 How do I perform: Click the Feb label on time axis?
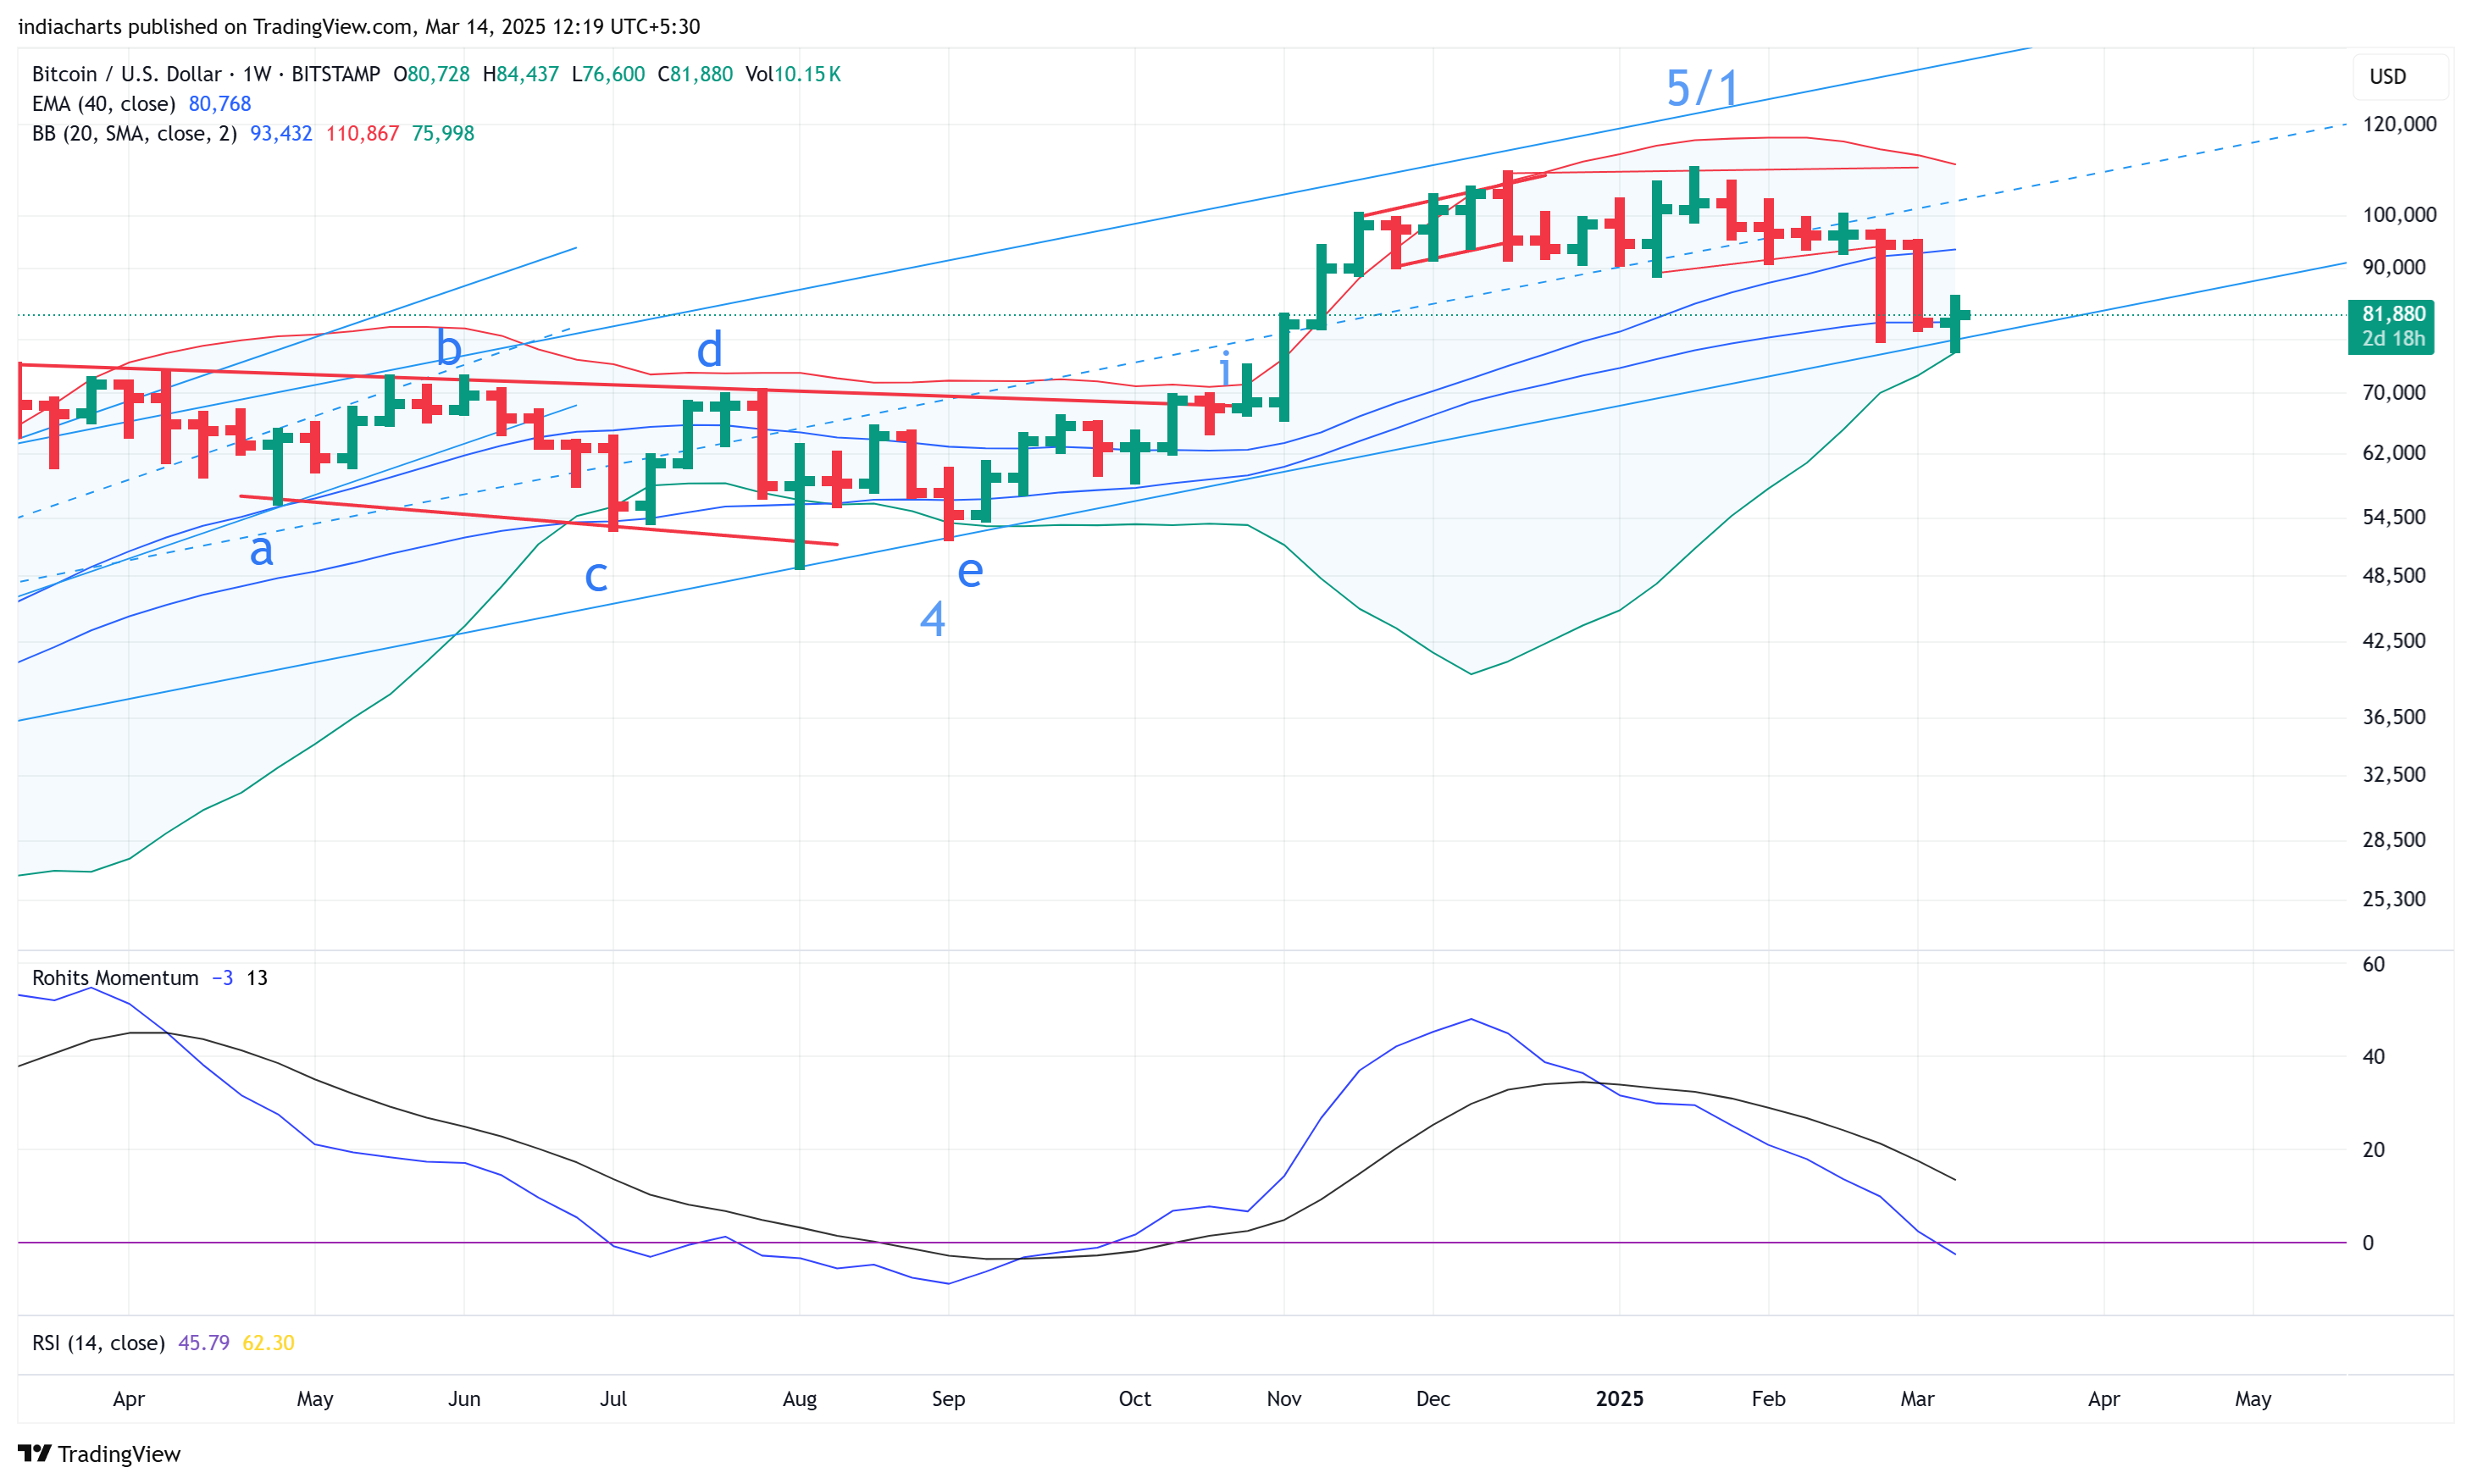coord(1768,1399)
